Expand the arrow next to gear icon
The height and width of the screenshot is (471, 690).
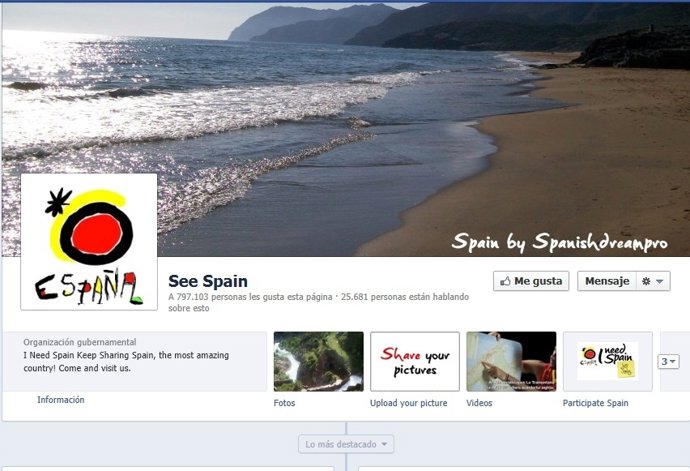[x=660, y=281]
